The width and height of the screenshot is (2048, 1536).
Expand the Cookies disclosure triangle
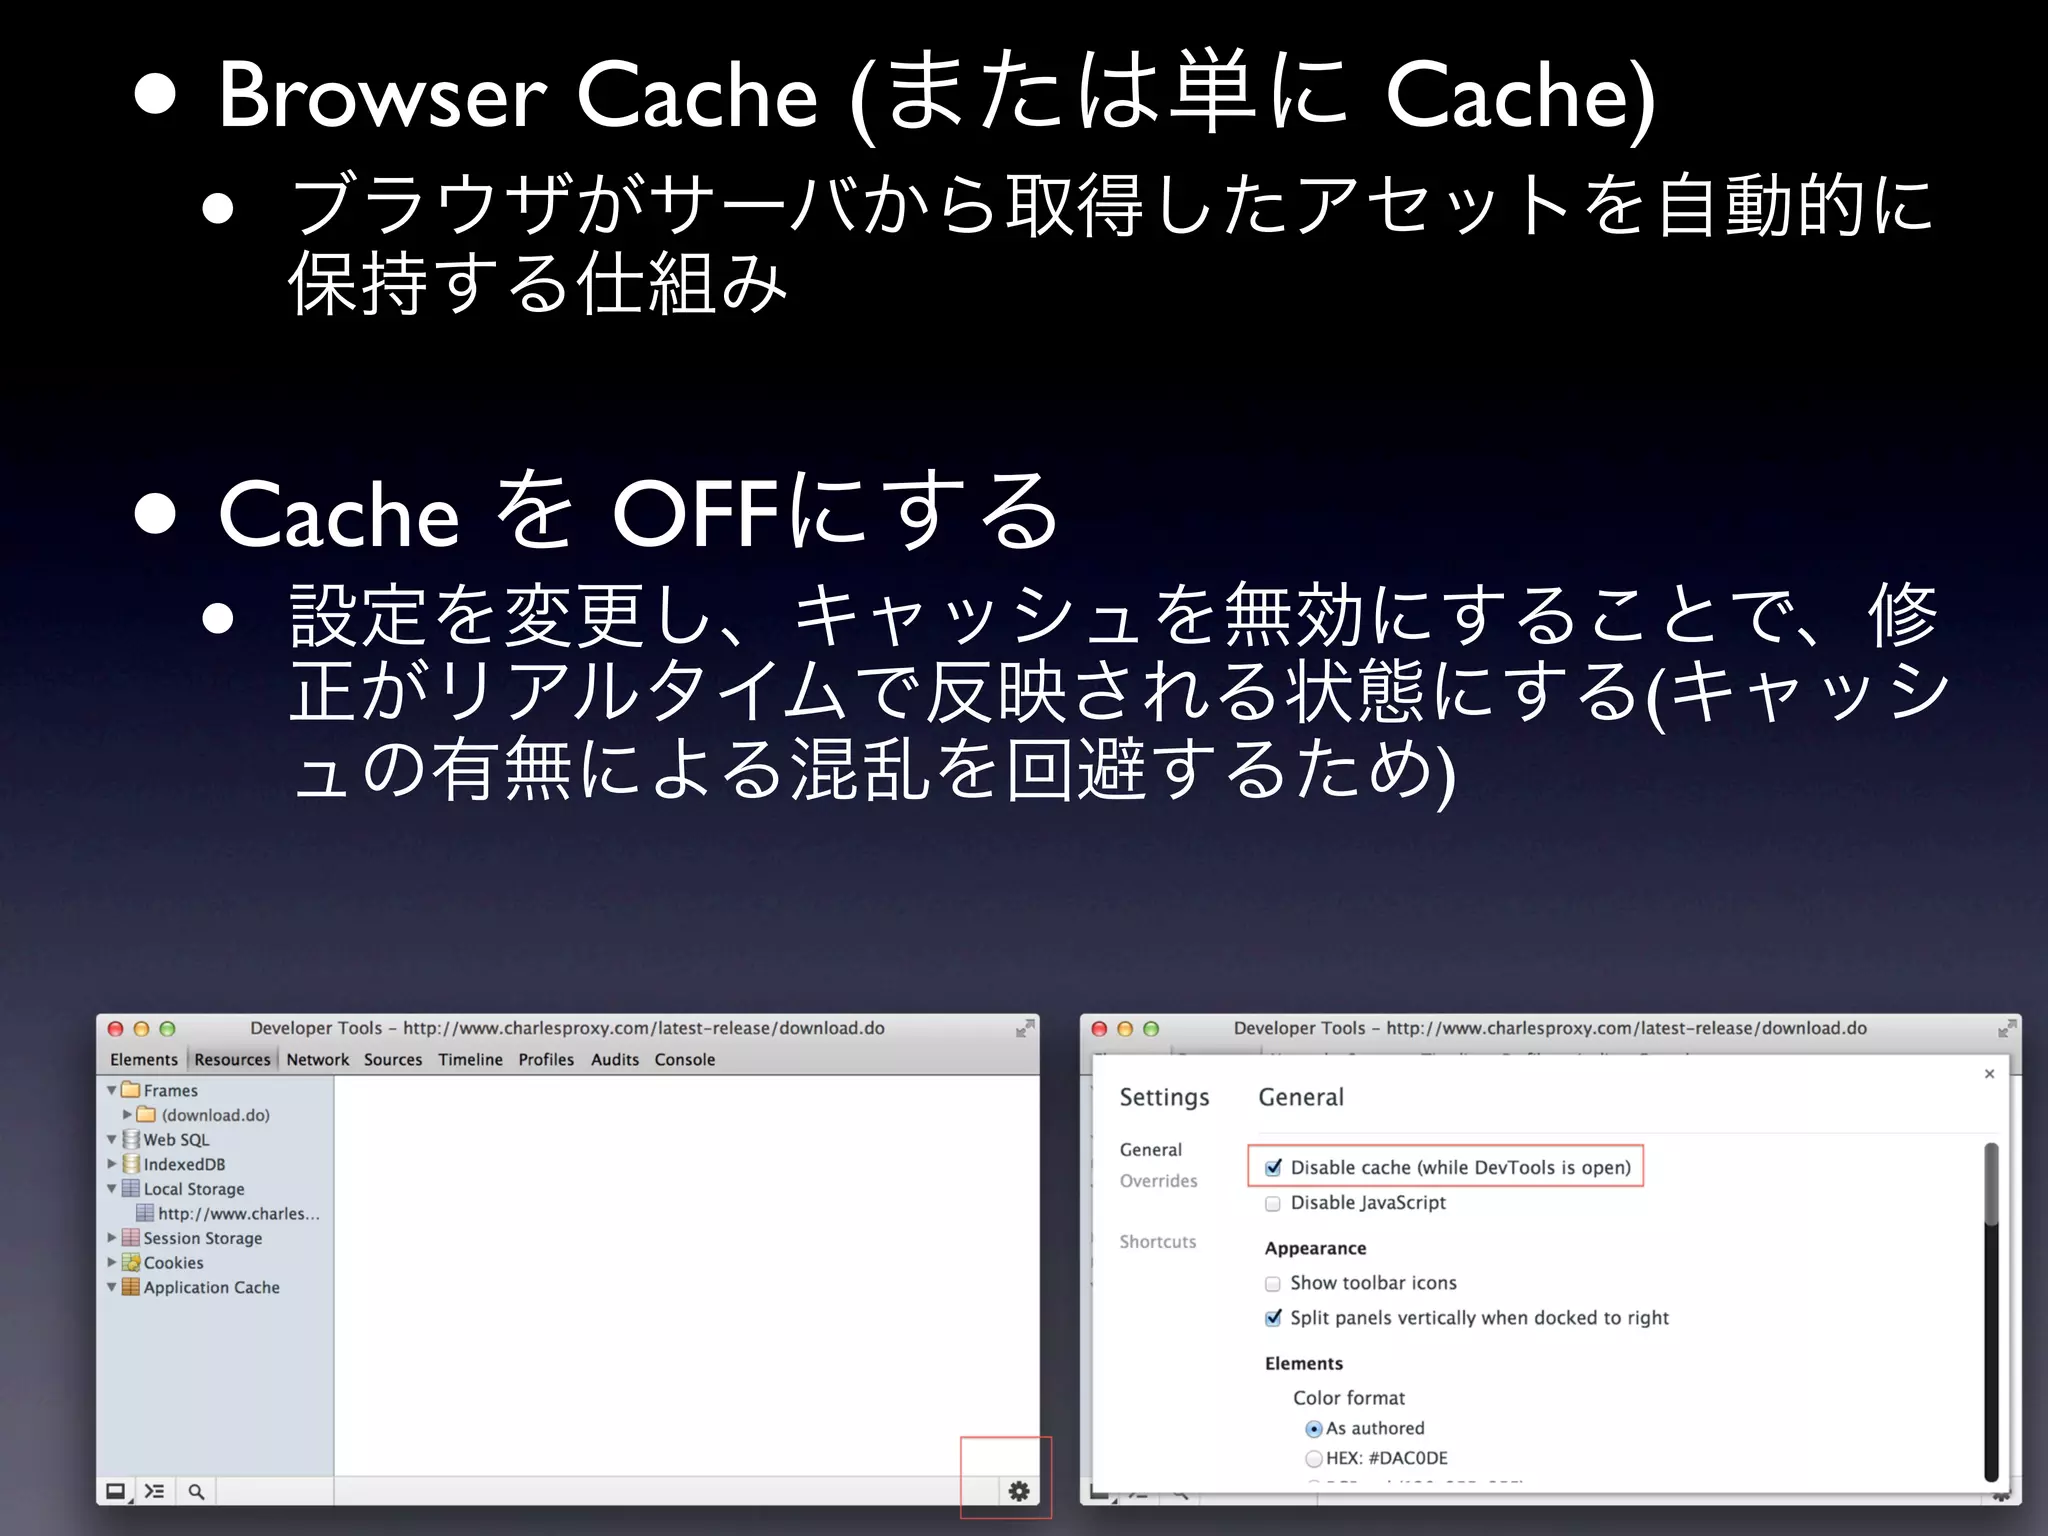[x=111, y=1262]
